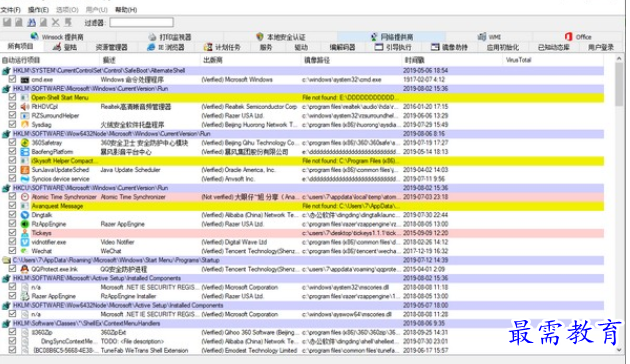Click the Syncios device service icon
Image resolution: width=630 pixels, height=364 pixels.
[x=25, y=179]
